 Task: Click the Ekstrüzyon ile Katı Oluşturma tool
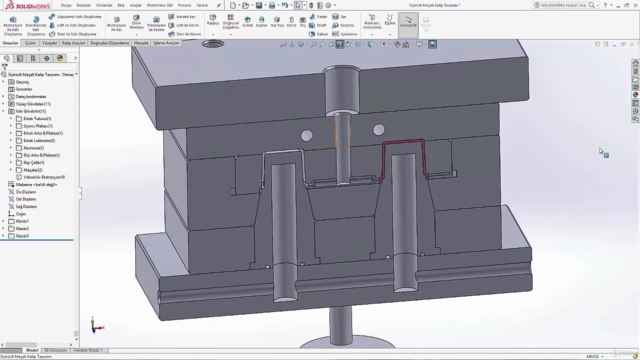click(13, 26)
